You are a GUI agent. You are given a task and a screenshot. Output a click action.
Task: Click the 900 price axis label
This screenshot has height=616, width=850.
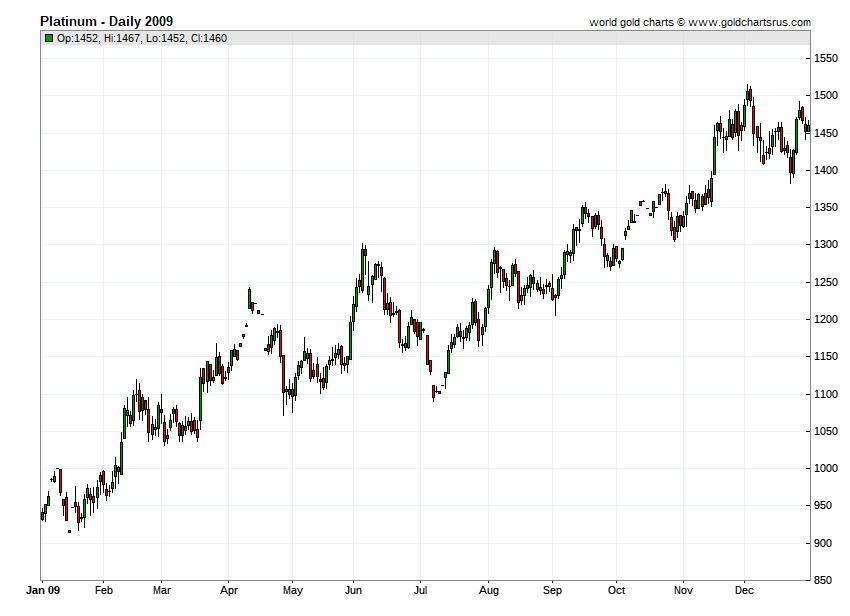[x=823, y=543]
